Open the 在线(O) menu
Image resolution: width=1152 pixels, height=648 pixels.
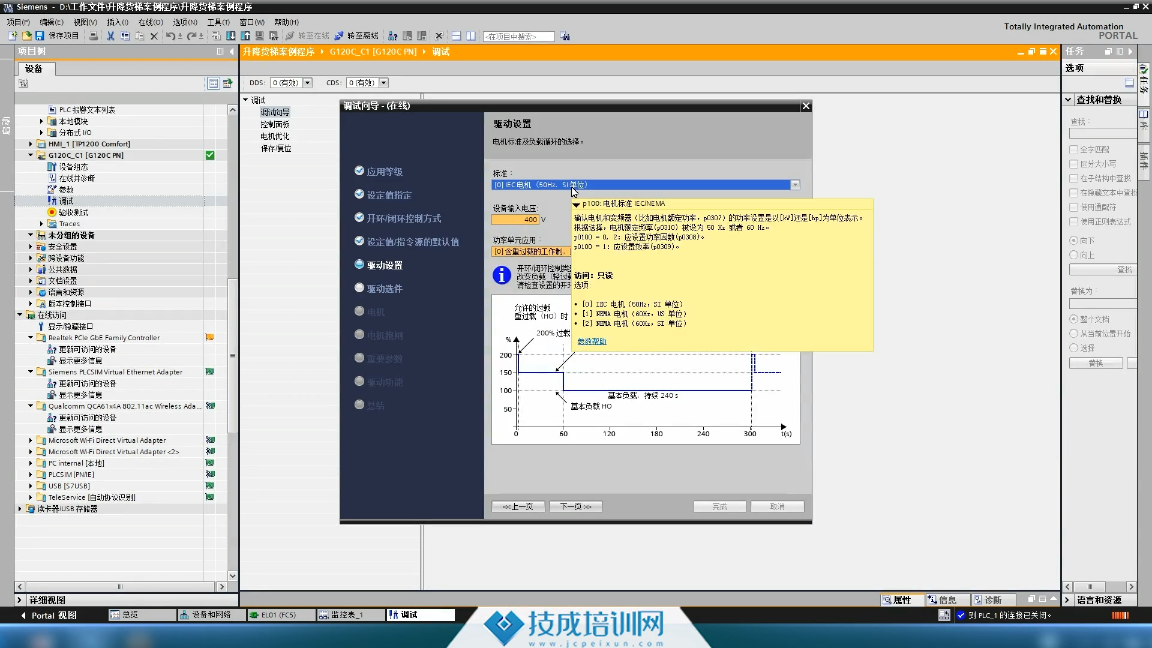tap(151, 22)
